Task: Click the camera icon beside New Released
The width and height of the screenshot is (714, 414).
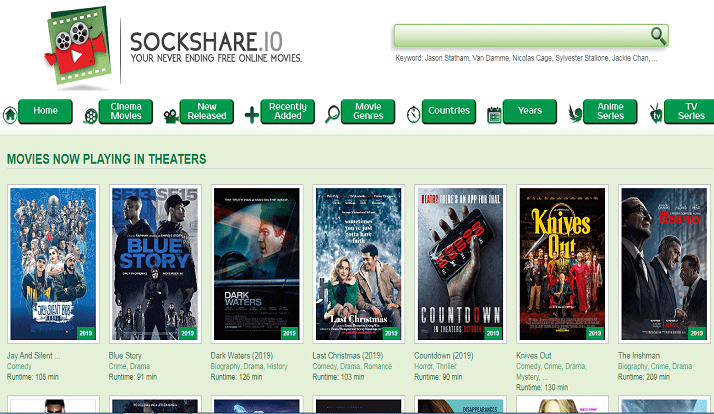Action: pyautogui.click(x=171, y=115)
